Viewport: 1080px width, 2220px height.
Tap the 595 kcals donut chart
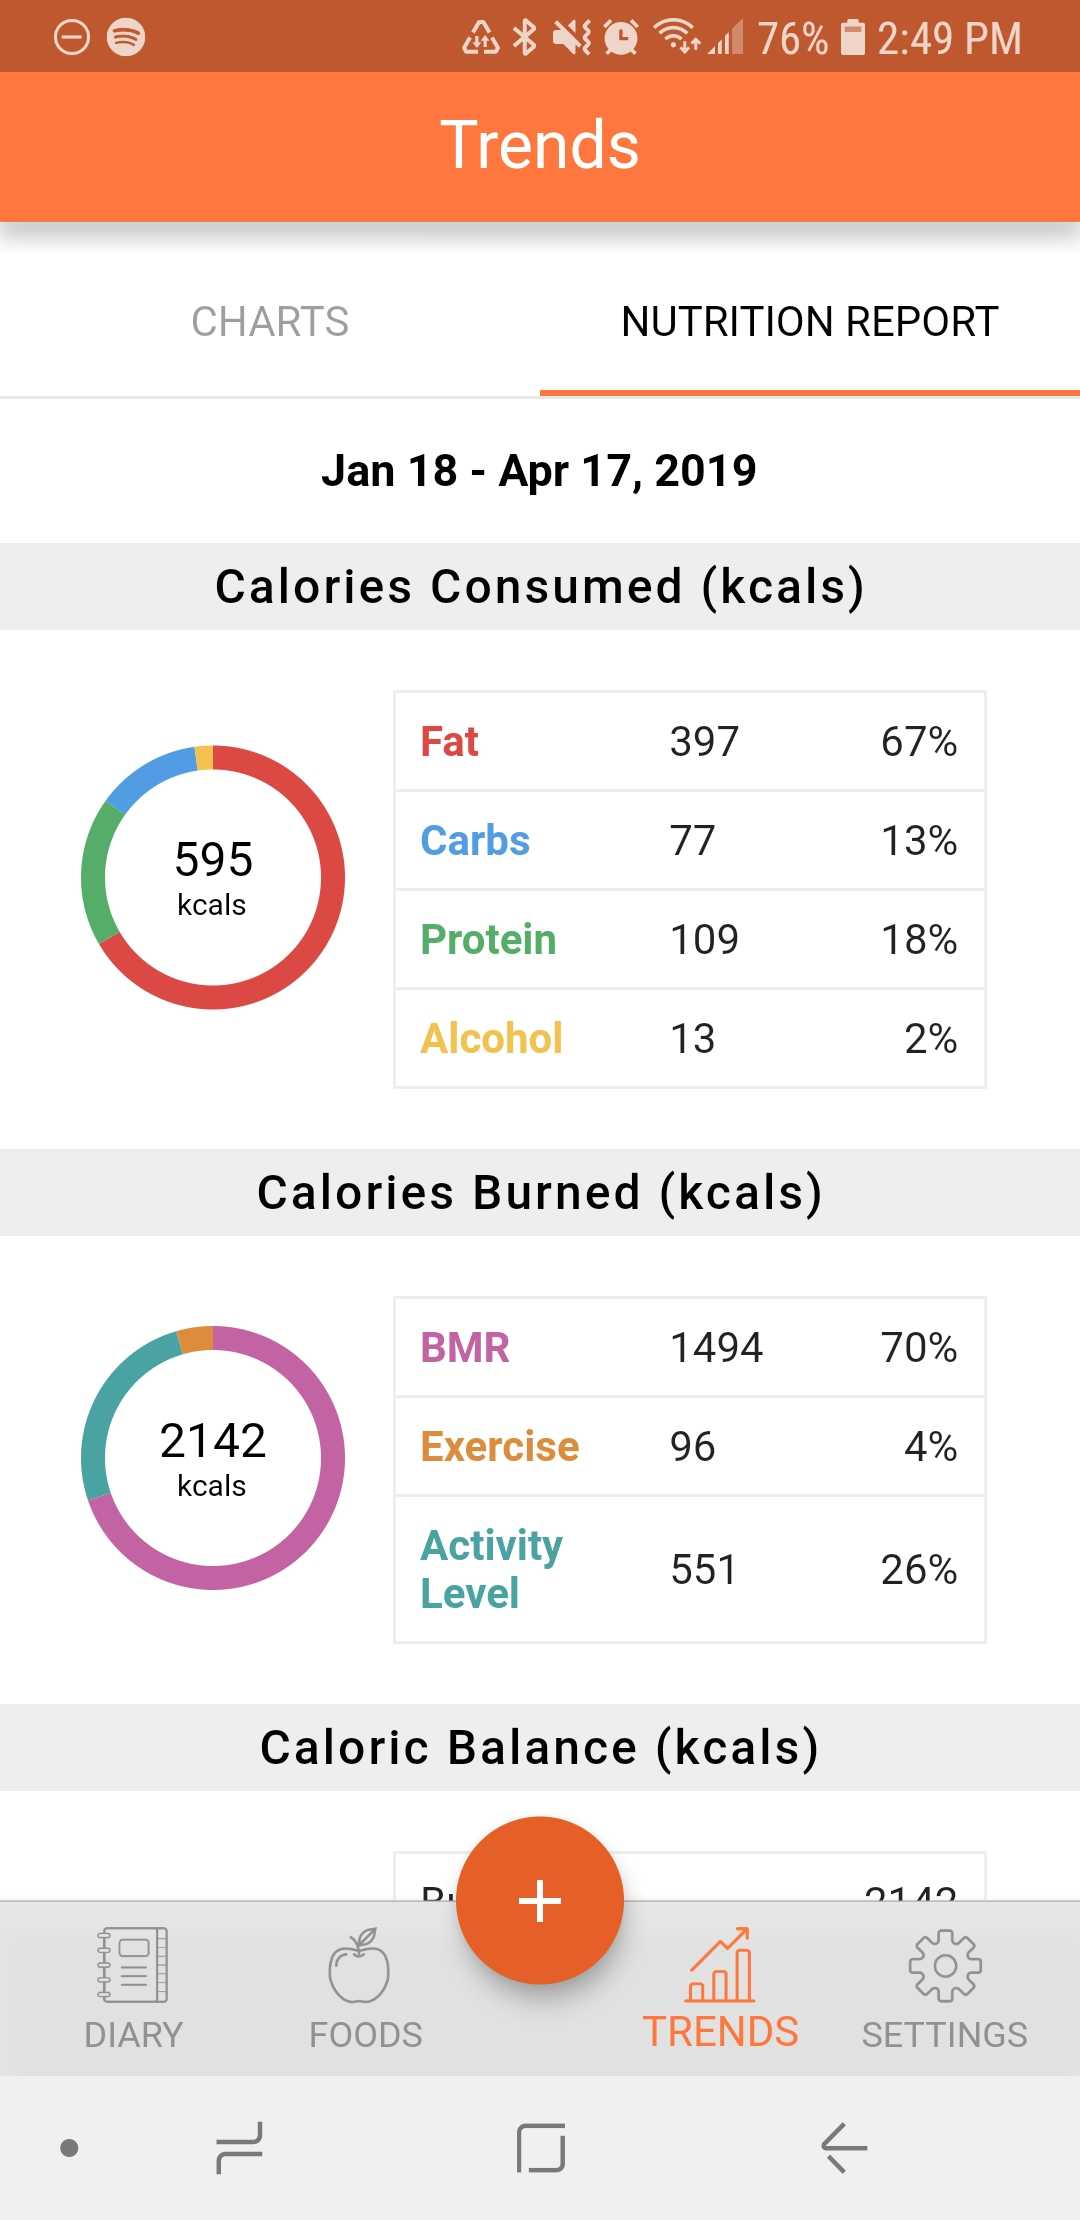[x=213, y=877]
